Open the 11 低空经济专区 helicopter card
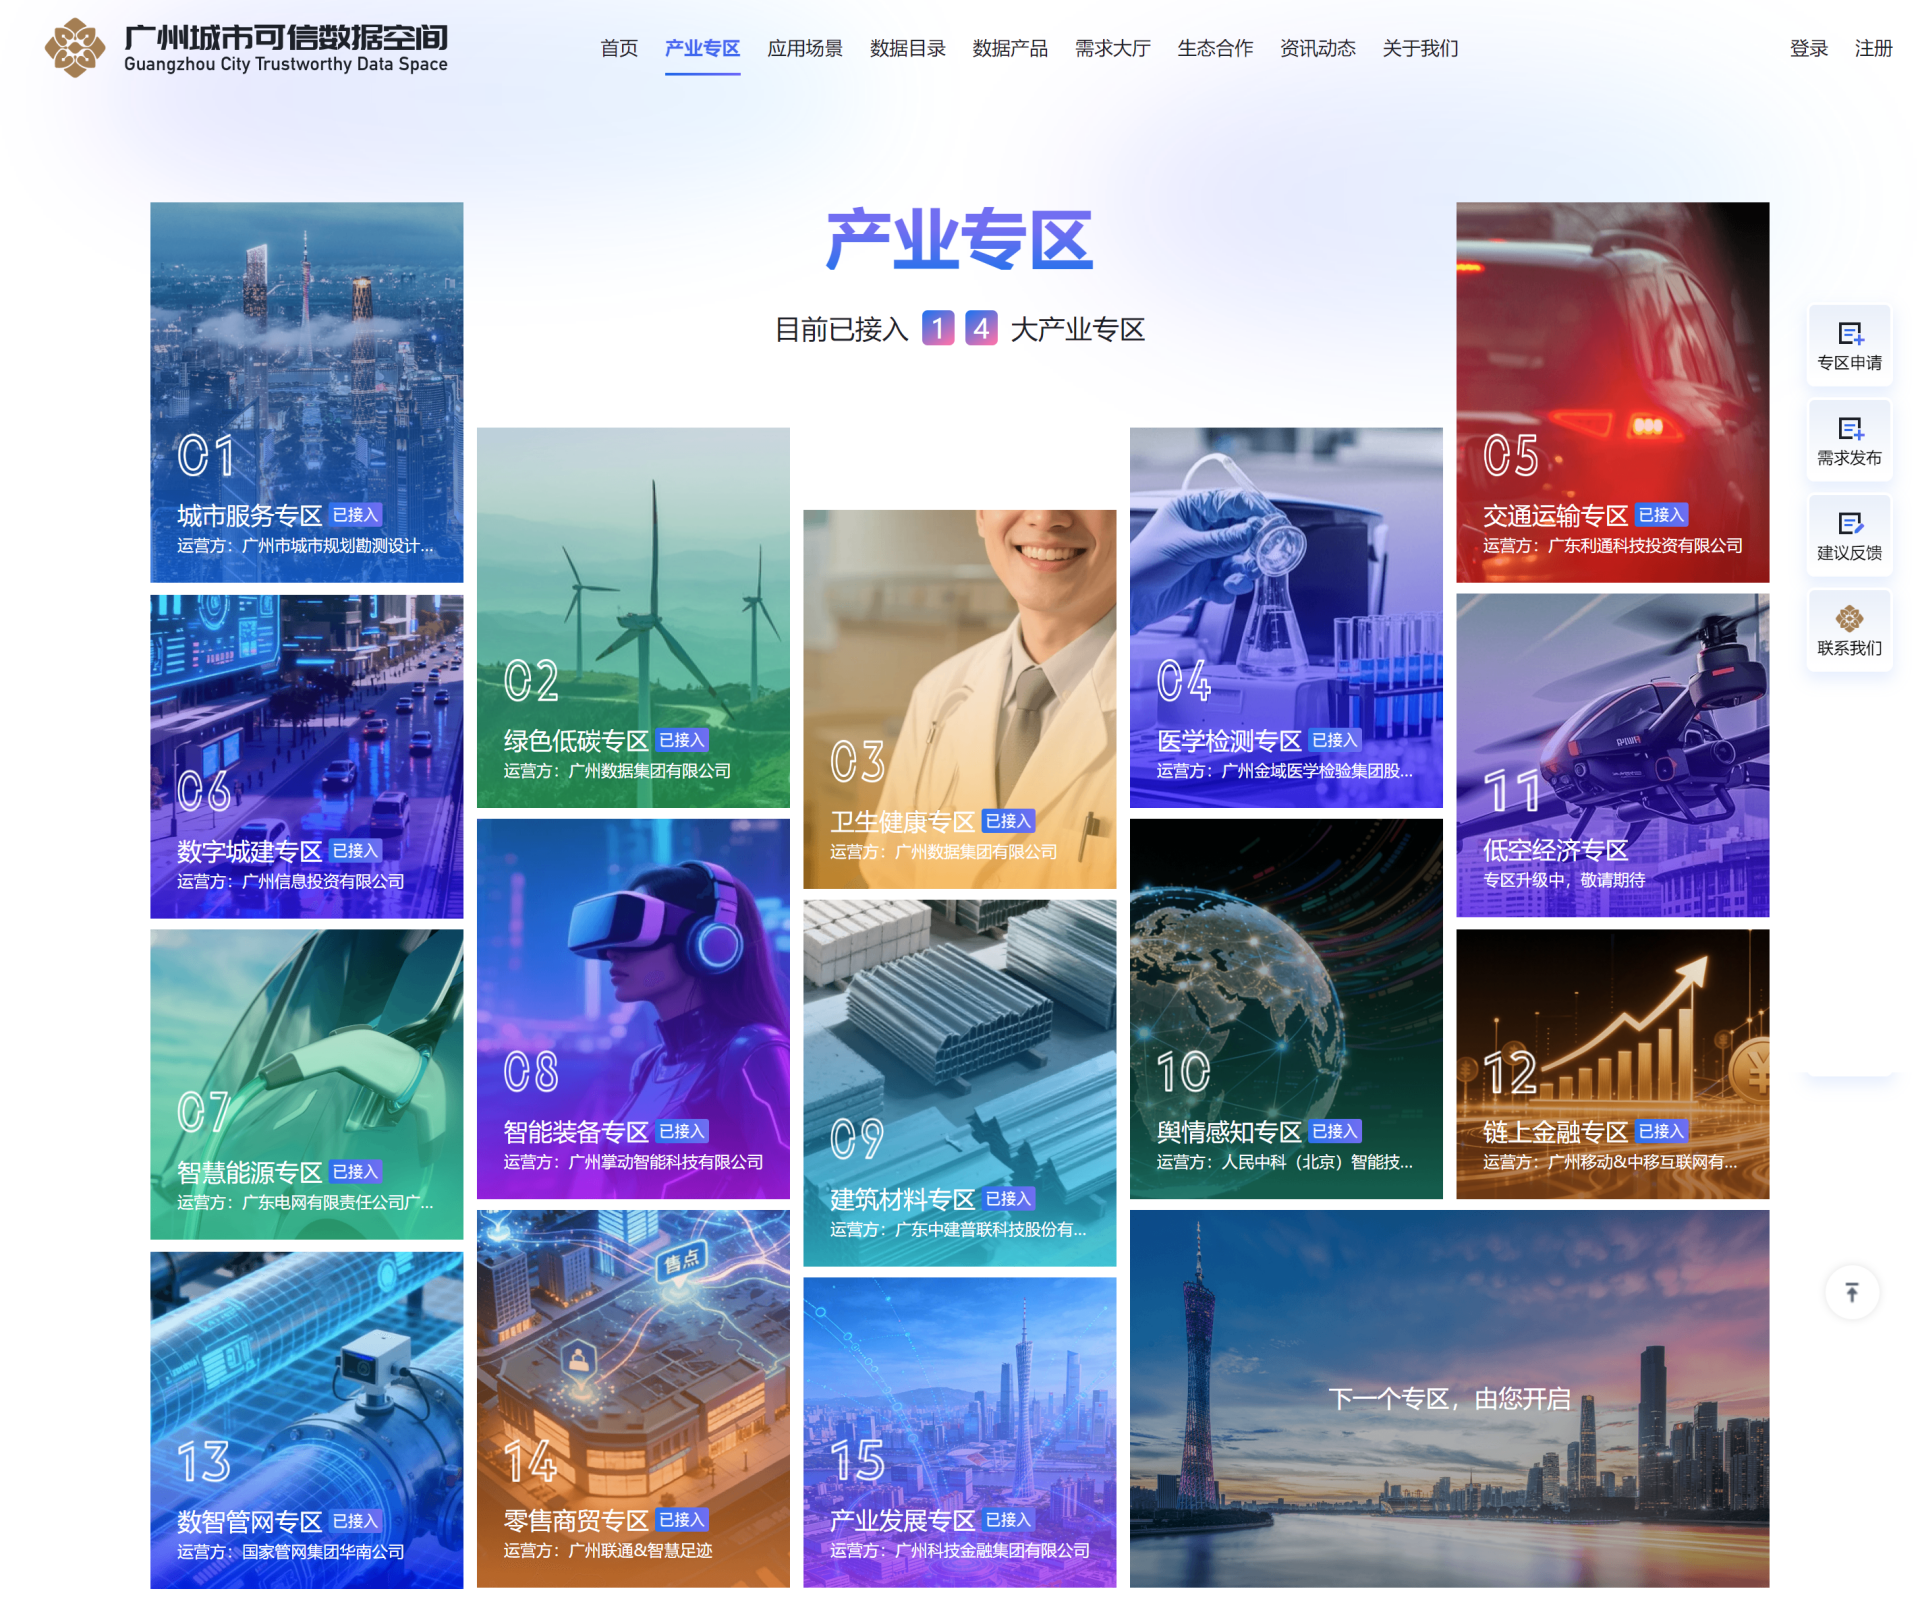 pos(1612,755)
